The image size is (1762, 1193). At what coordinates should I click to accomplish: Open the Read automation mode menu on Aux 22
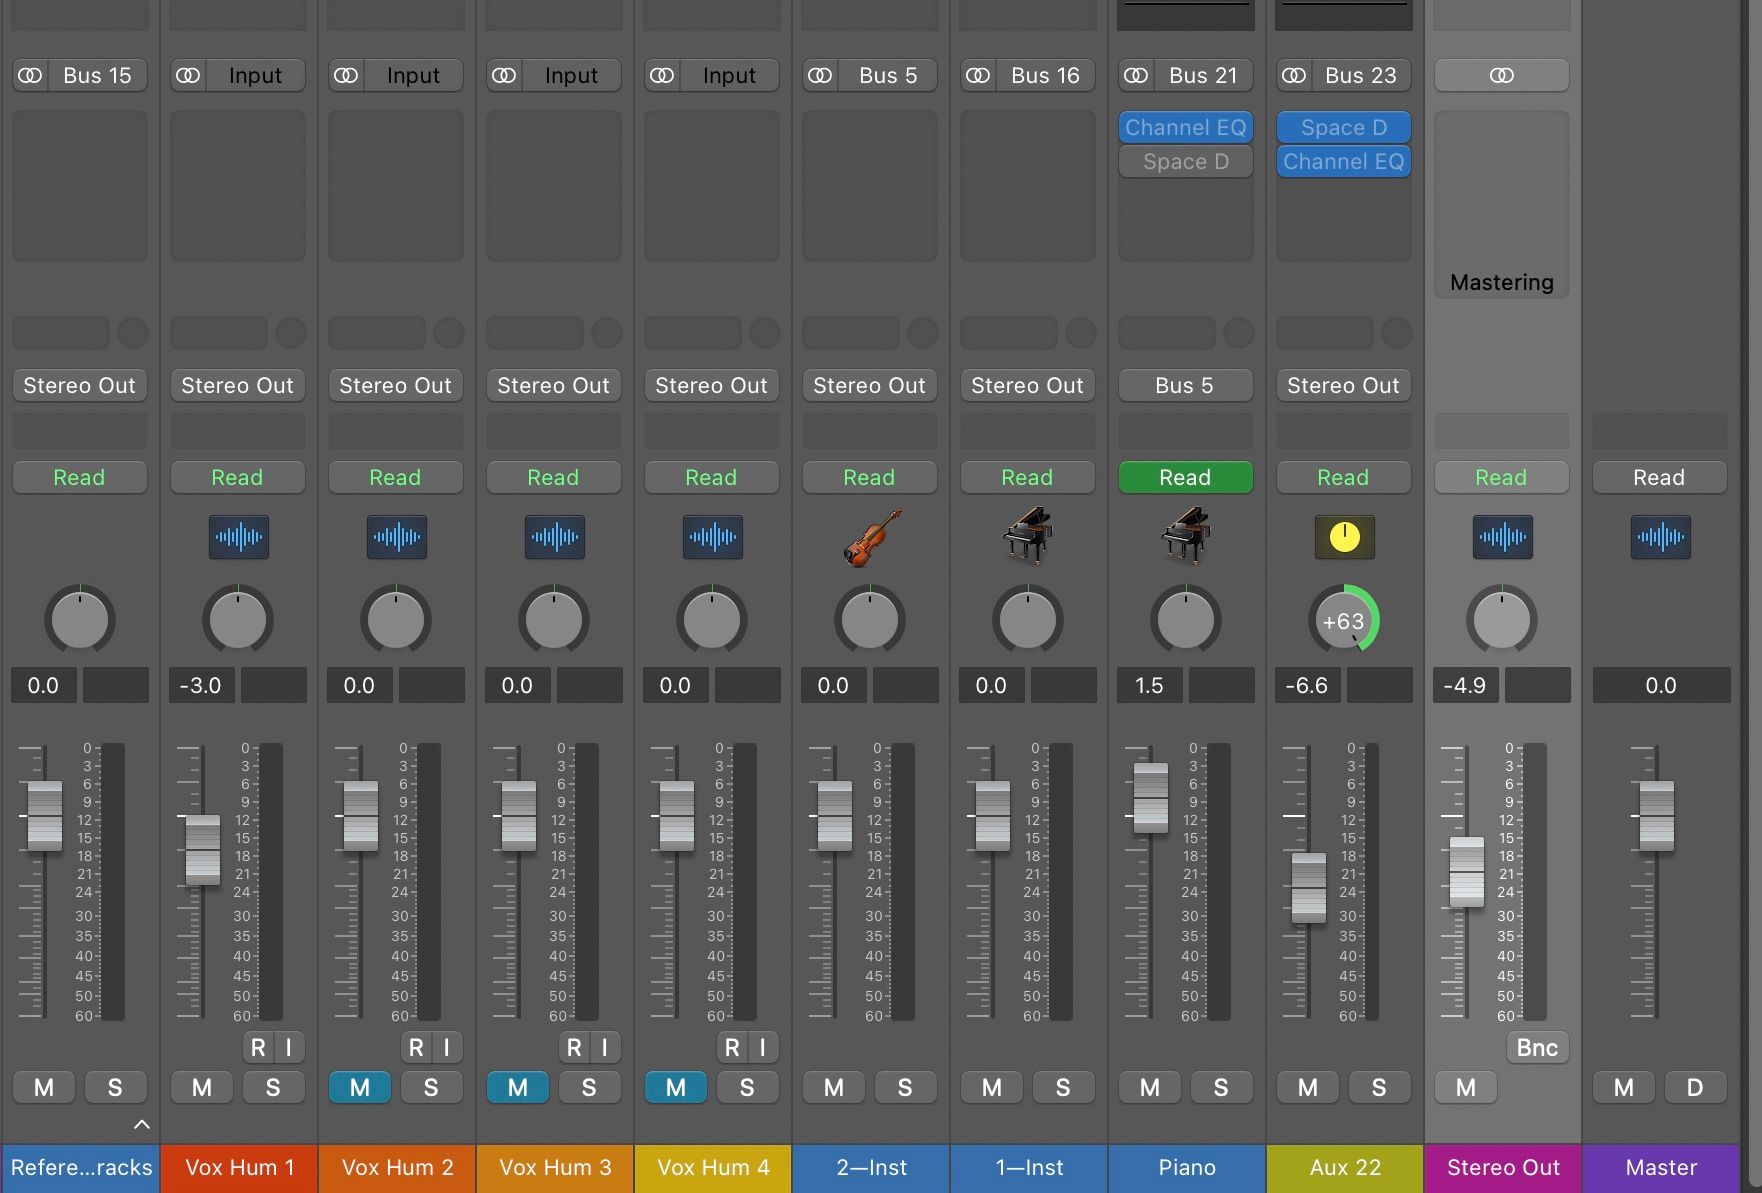(1343, 477)
